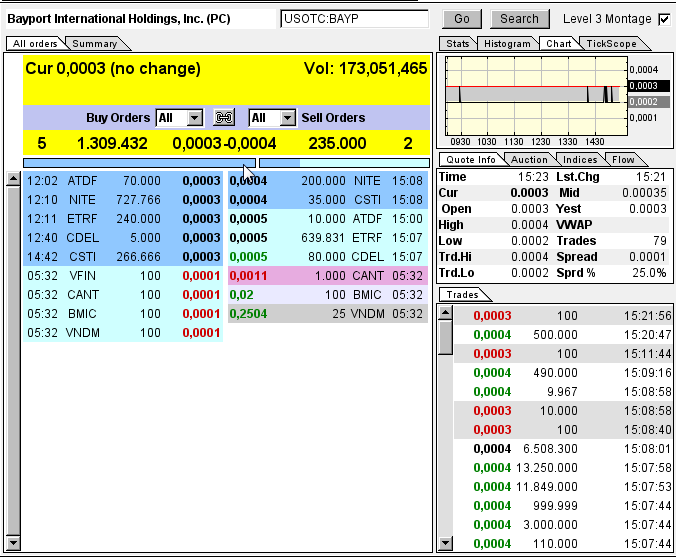
Task: Click the USOTC:BAYP symbol input field
Action: (354, 19)
